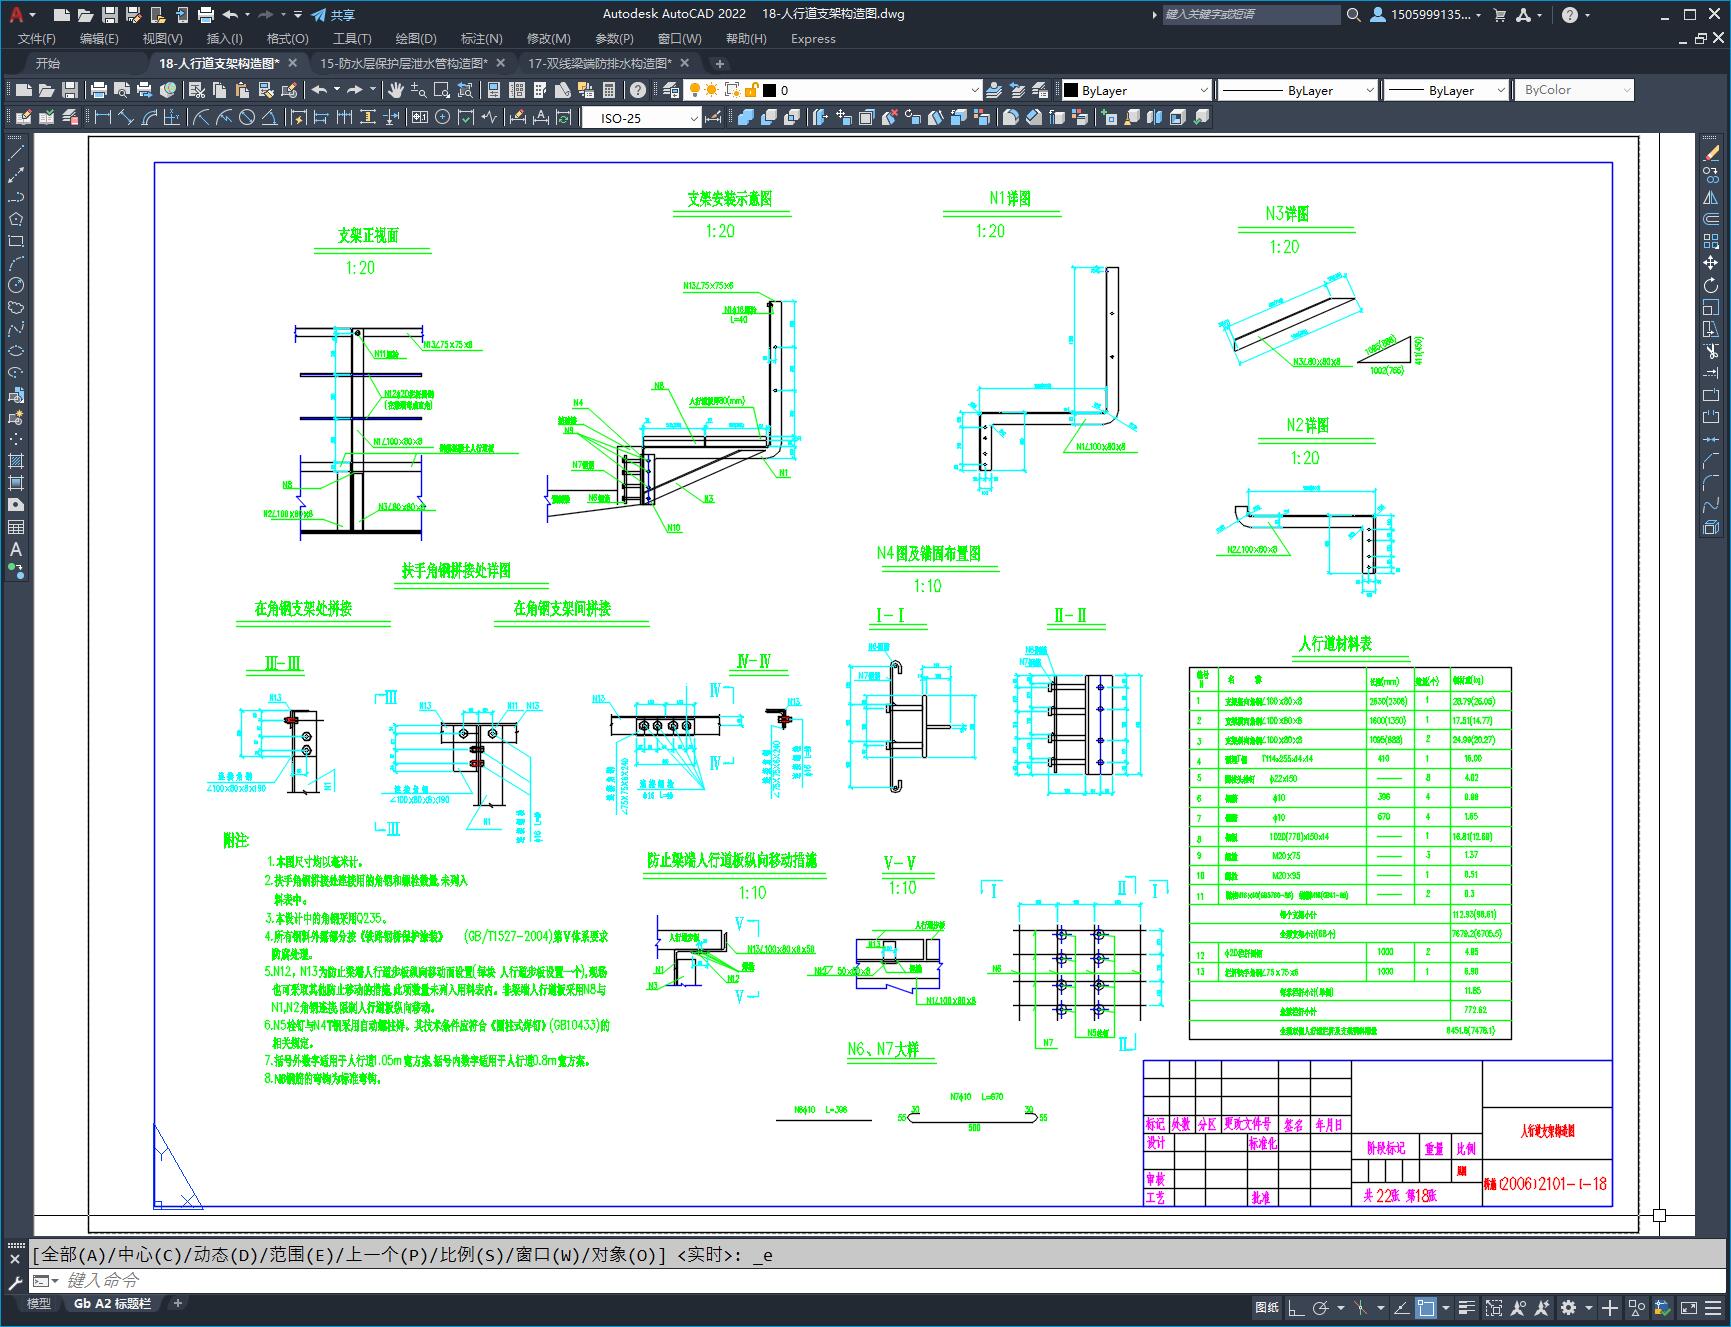Open the ByLayer lineweight dropdown

(1445, 90)
